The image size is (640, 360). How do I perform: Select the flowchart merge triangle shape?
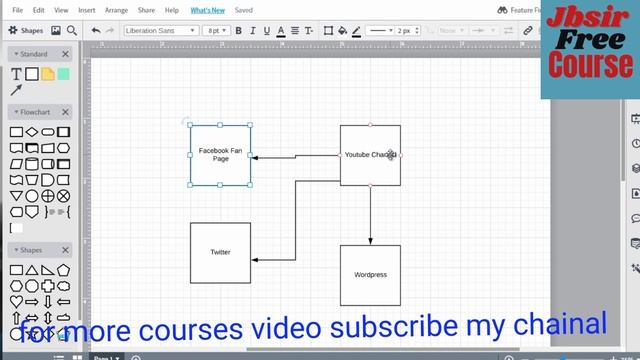[16, 196]
